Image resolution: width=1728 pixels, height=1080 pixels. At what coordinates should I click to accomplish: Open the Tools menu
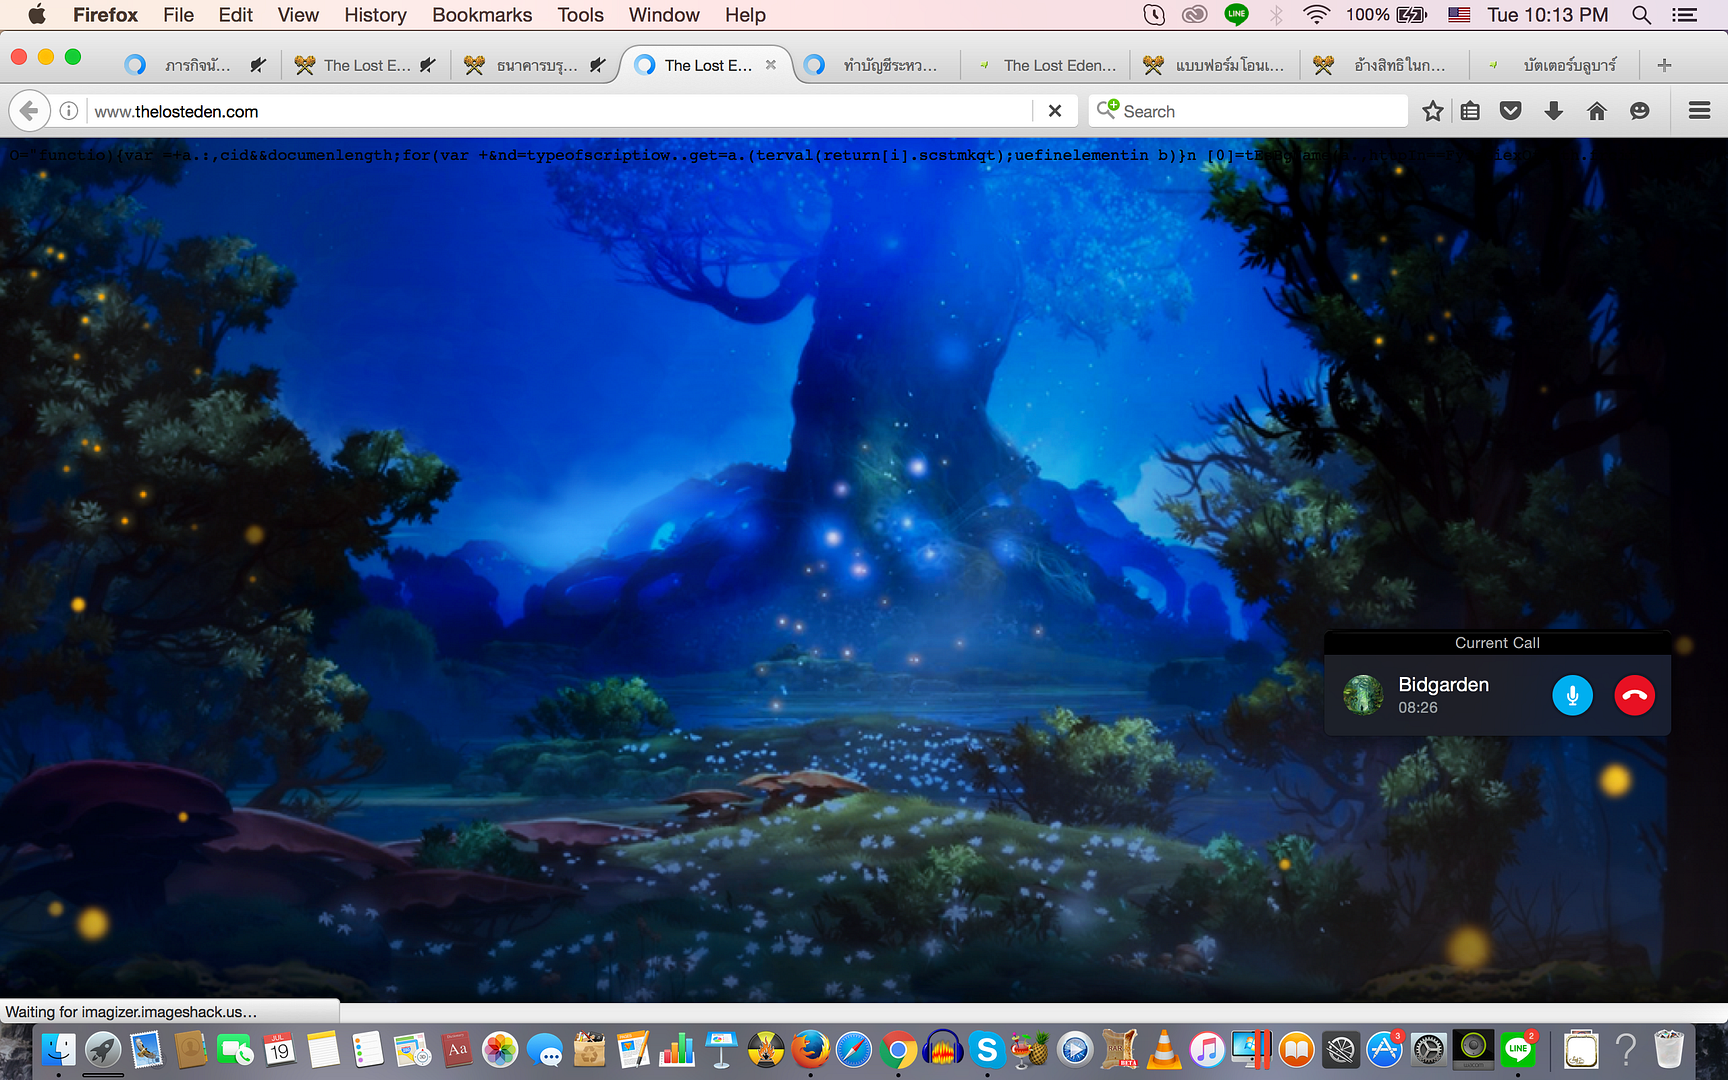coord(580,15)
